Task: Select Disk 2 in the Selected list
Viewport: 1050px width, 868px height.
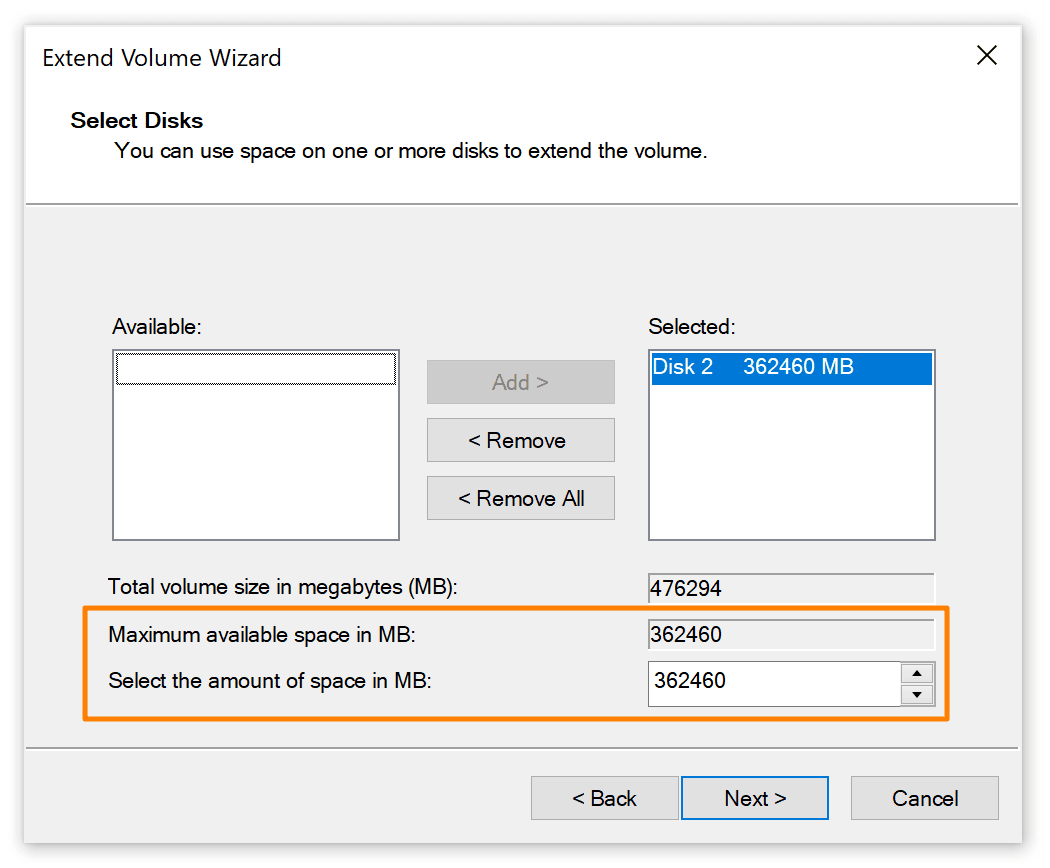Action: click(x=791, y=368)
